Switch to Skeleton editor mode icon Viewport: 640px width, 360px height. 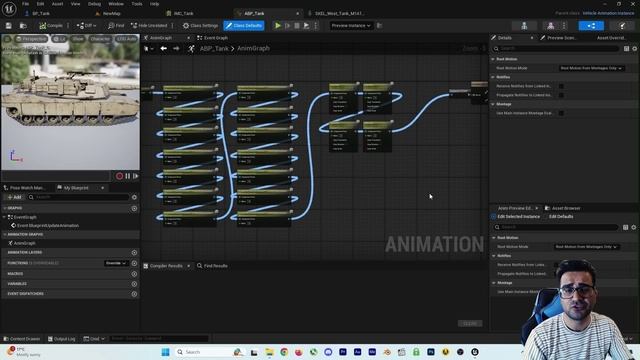point(524,26)
